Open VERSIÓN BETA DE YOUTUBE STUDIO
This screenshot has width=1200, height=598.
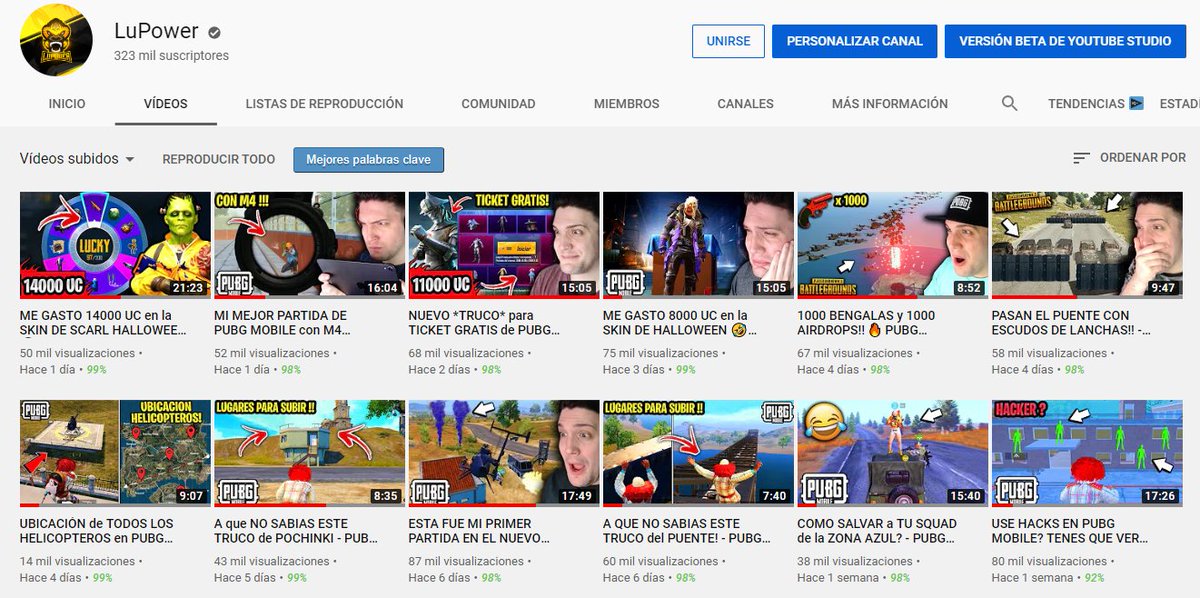click(x=1065, y=42)
